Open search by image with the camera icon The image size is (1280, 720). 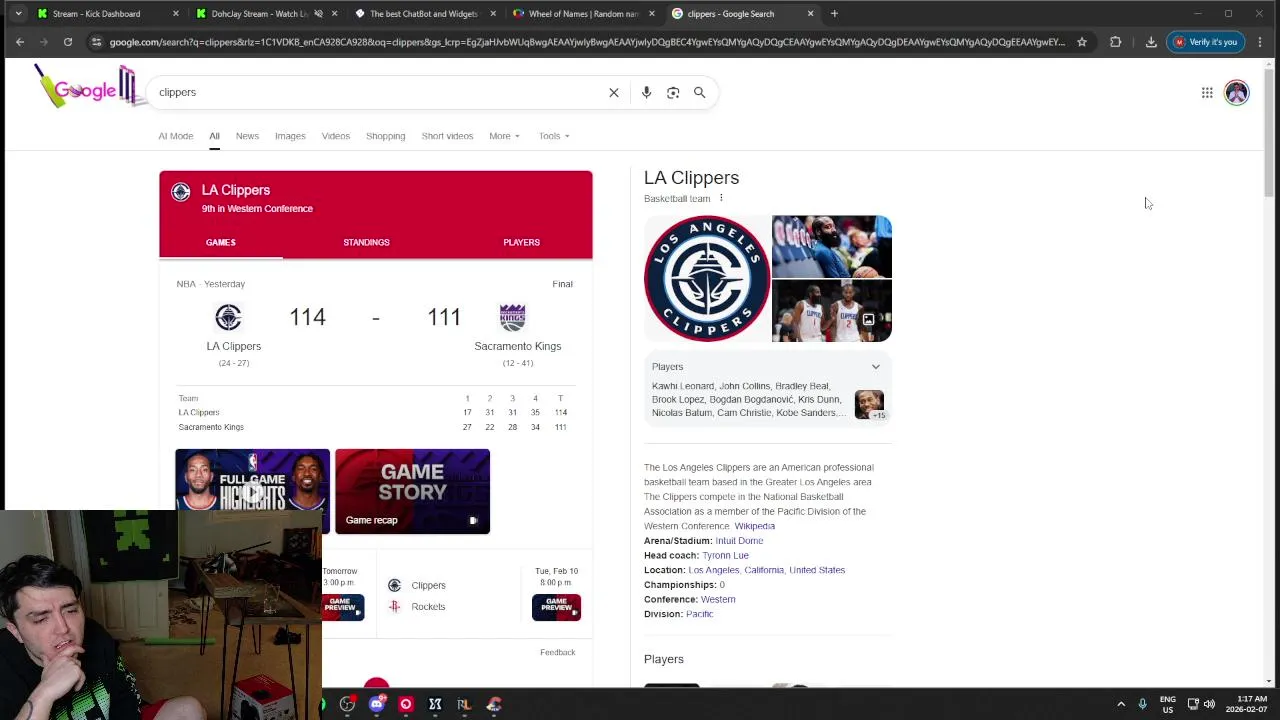click(673, 92)
